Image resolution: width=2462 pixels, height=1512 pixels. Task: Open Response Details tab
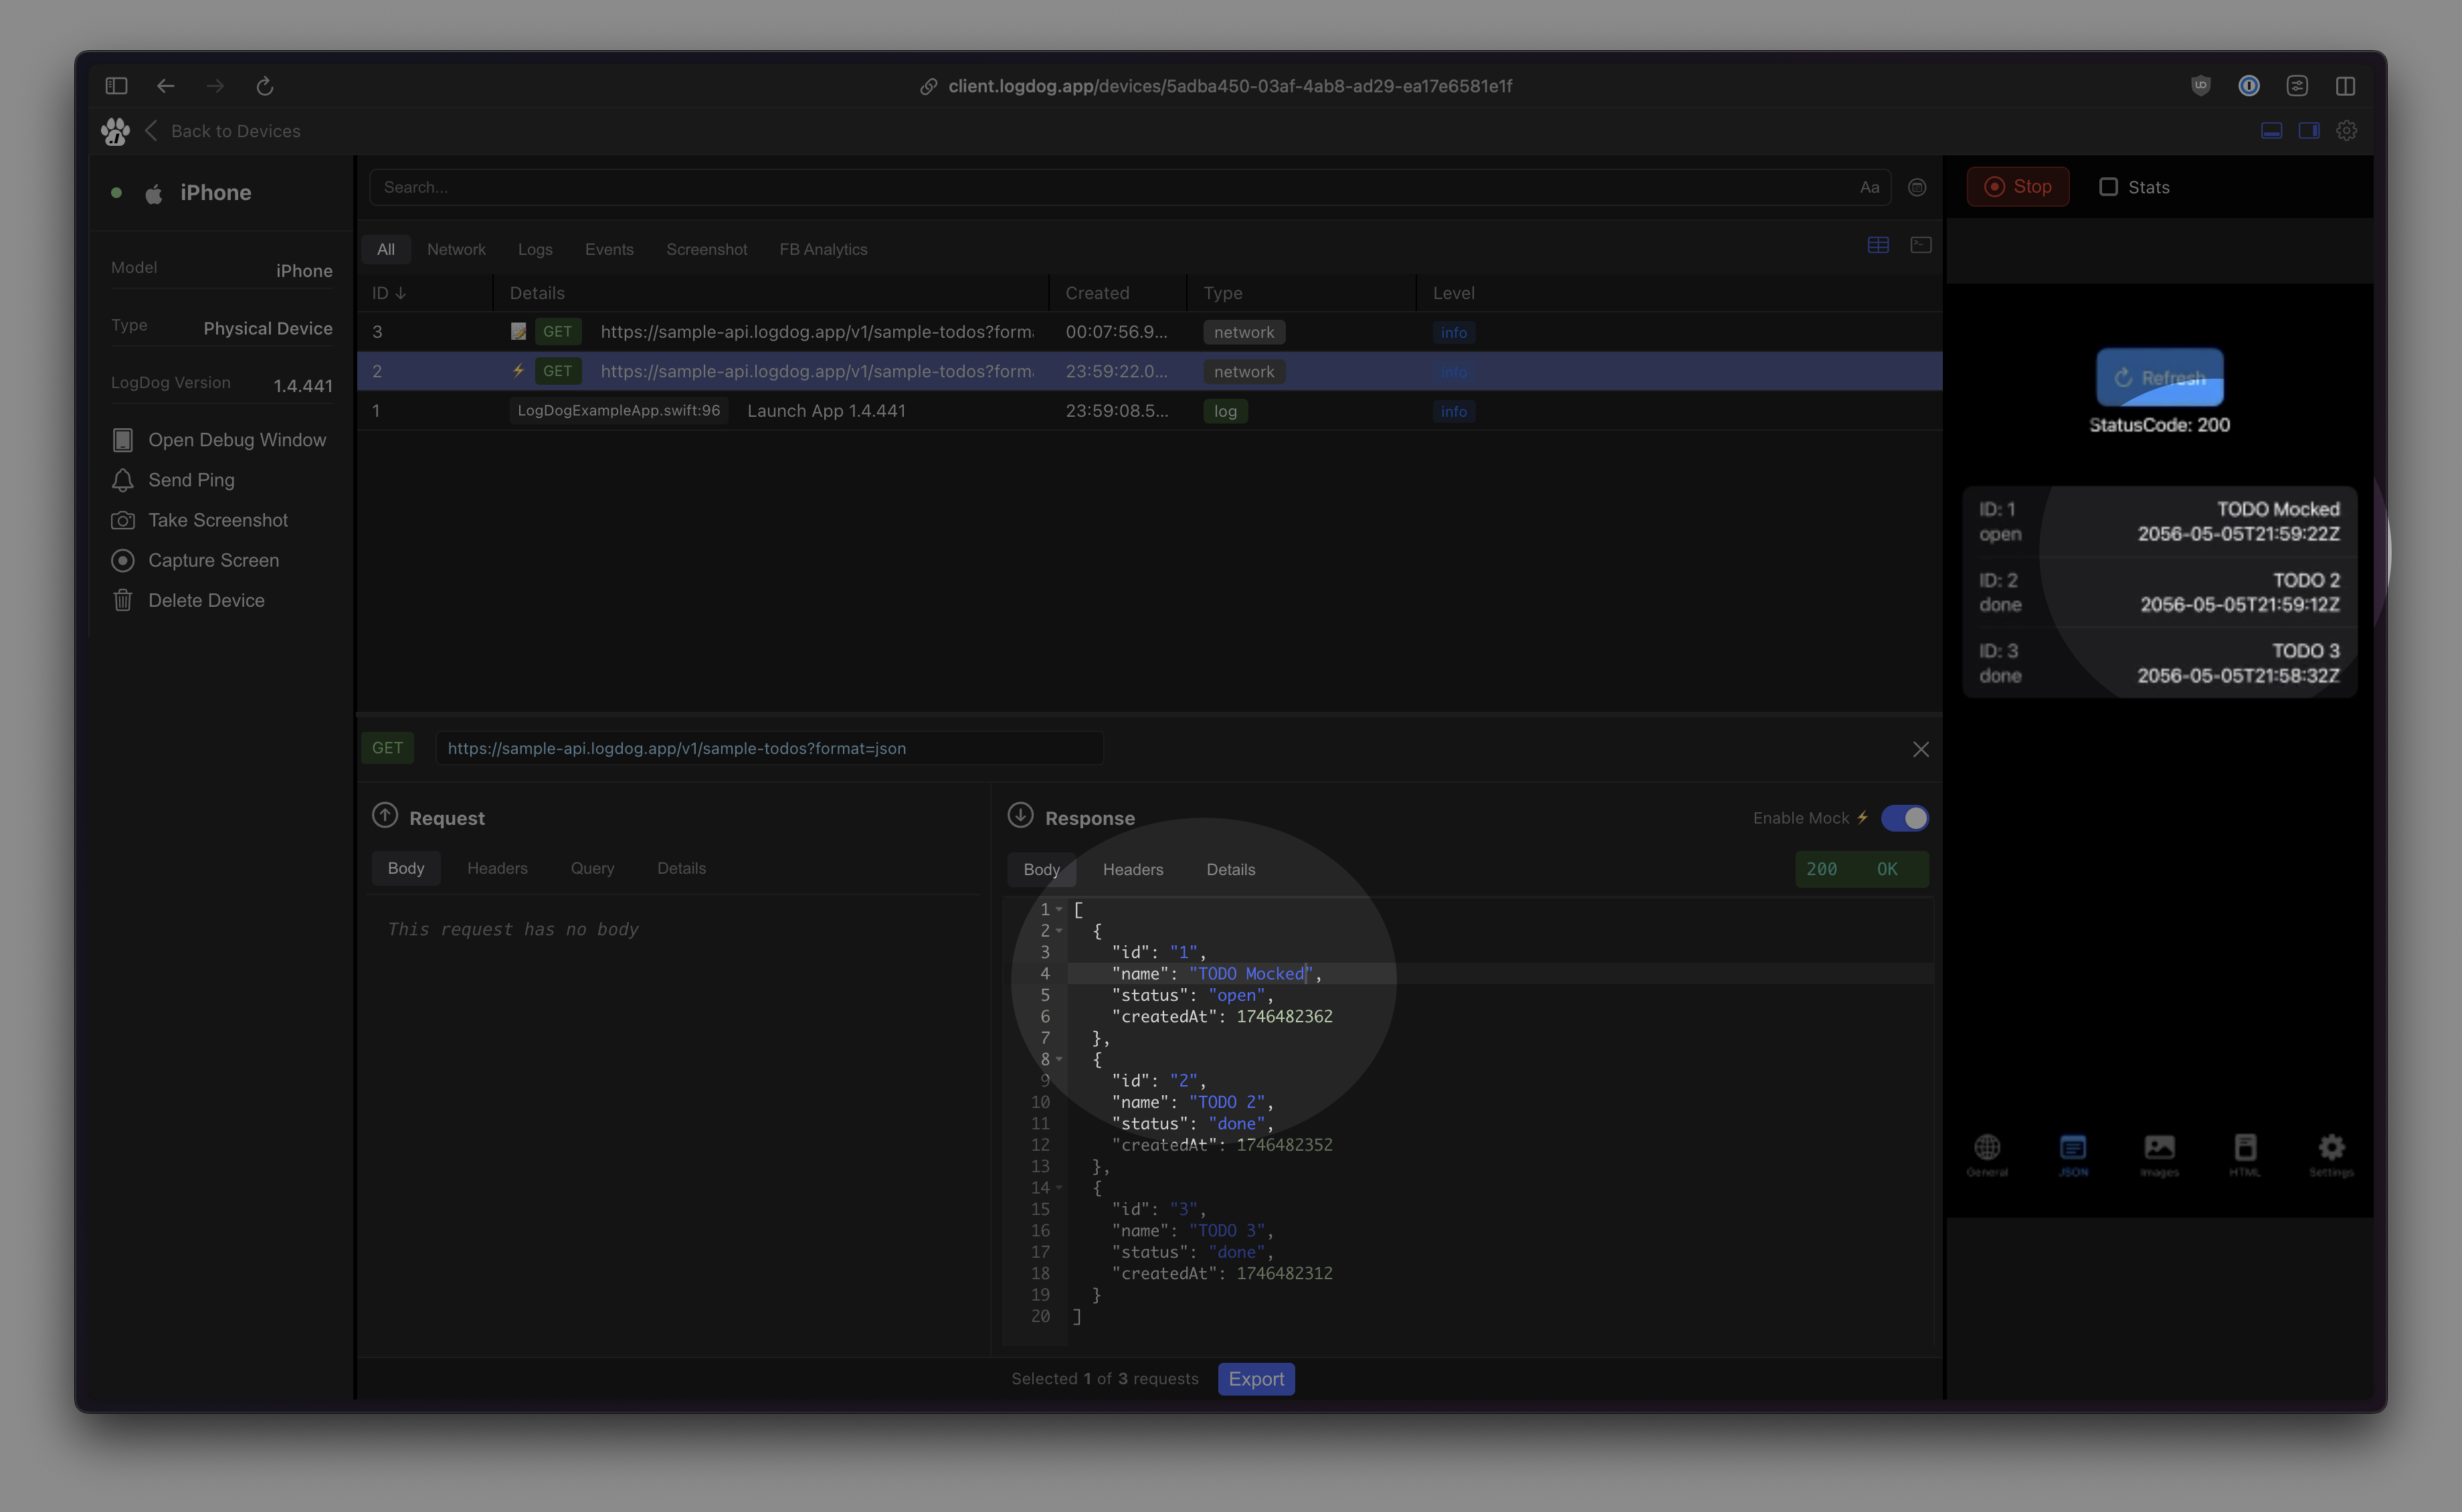pyautogui.click(x=1231, y=869)
